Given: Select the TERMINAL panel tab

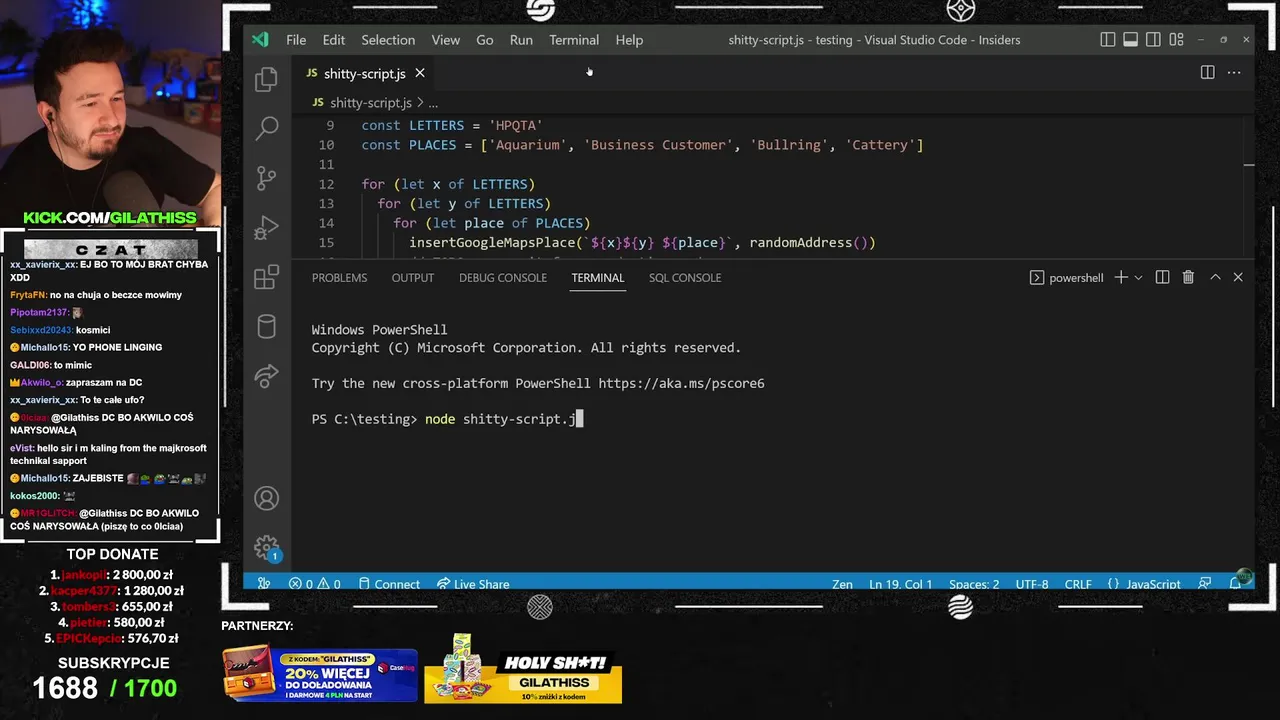Looking at the screenshot, I should pos(598,278).
